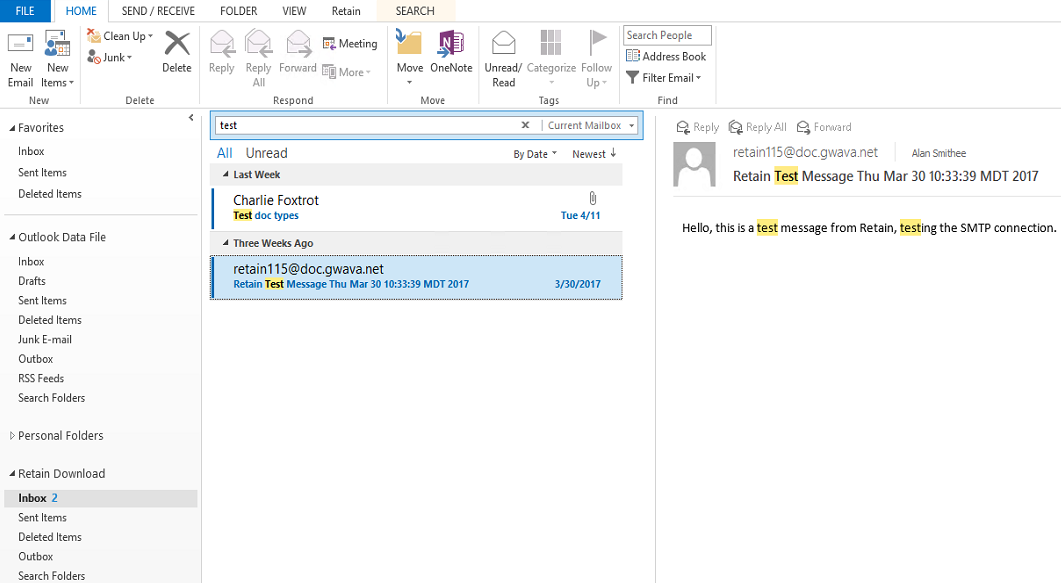Open the RSS Feeds folder
1061x583 pixels.
pos(41,379)
